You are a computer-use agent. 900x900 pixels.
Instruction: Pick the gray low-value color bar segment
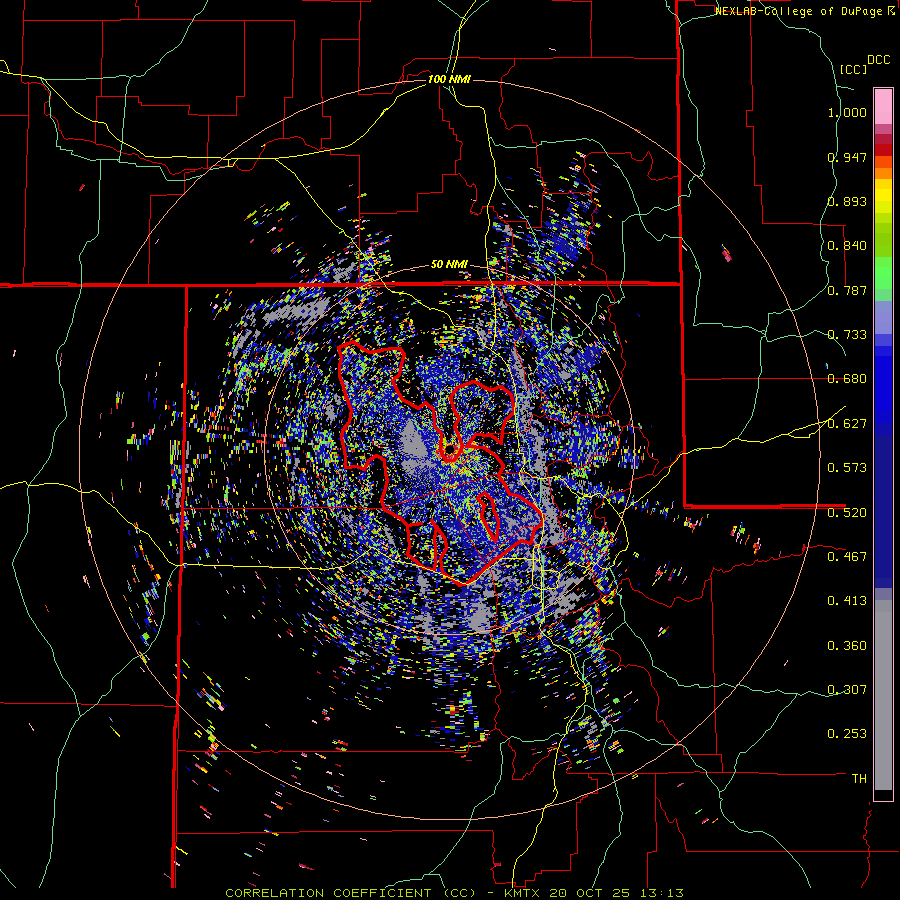(x=883, y=695)
